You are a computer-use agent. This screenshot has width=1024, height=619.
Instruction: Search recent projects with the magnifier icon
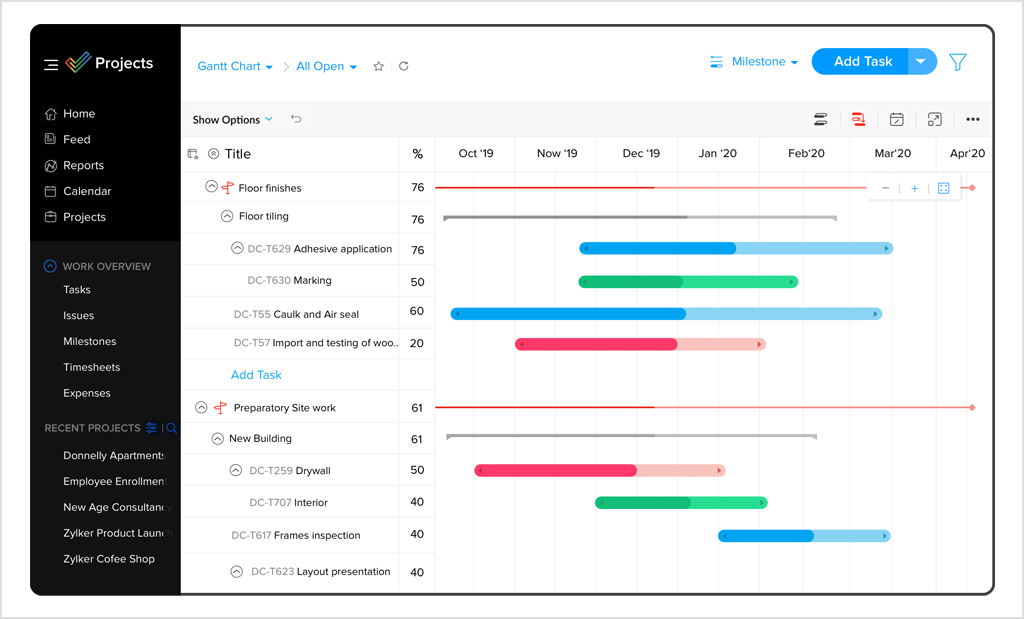coord(172,427)
